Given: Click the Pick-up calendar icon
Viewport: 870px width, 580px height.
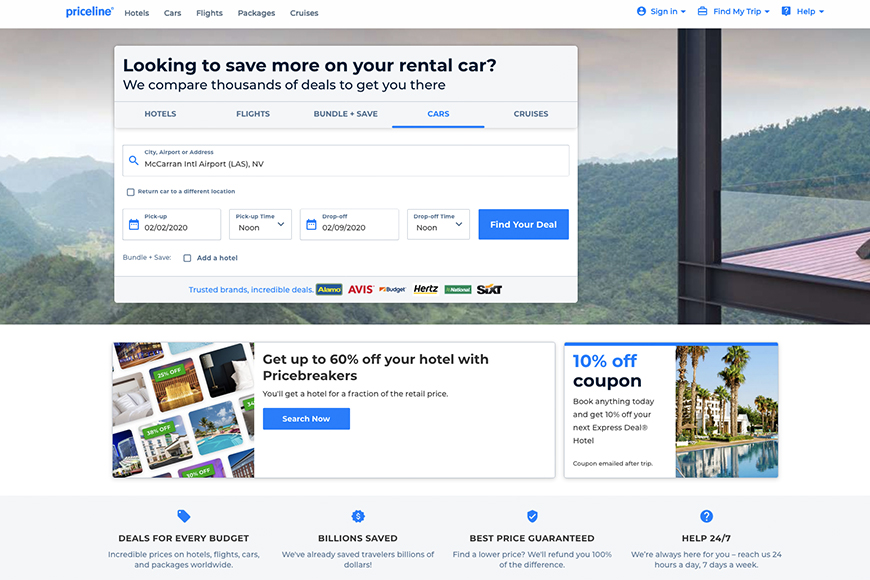Looking at the screenshot, I should [134, 224].
